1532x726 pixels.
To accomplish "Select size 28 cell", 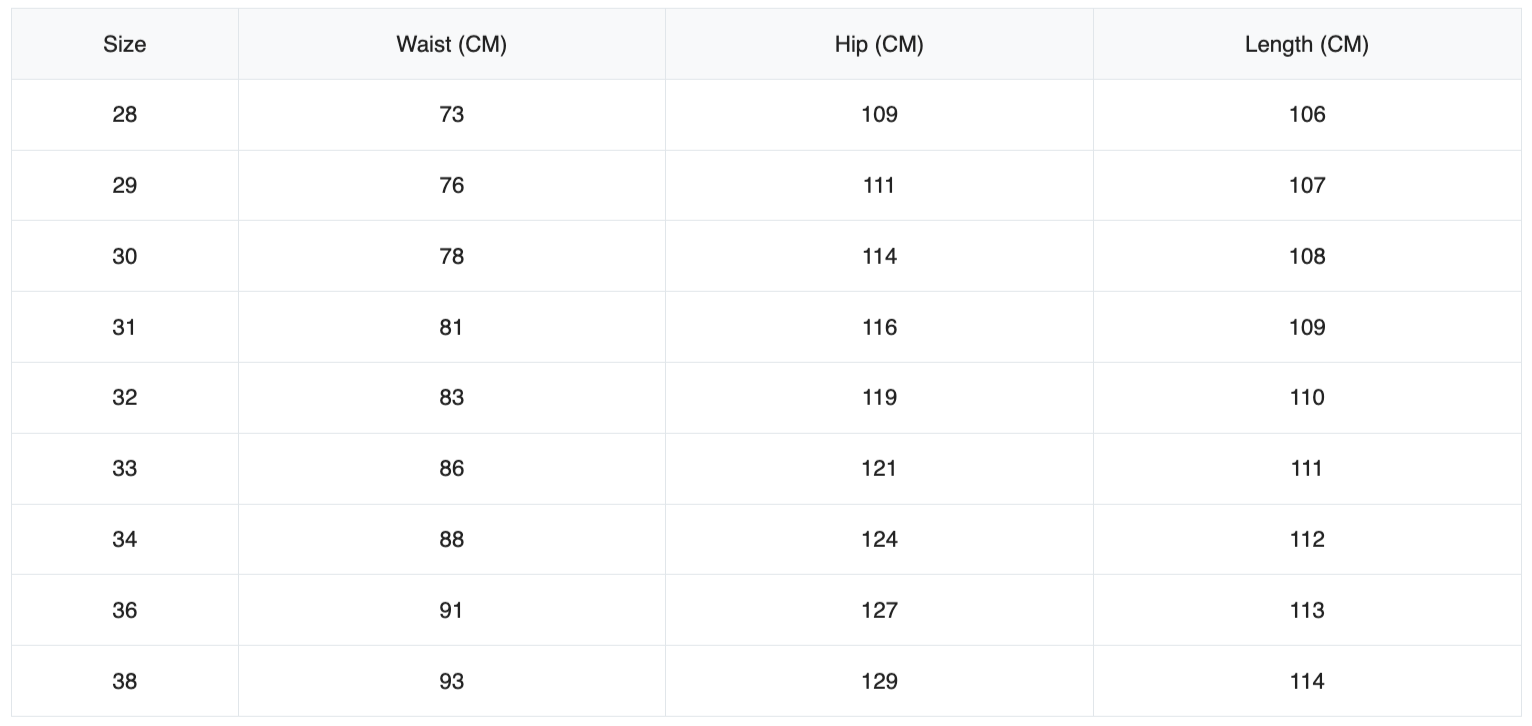I will tap(124, 115).
